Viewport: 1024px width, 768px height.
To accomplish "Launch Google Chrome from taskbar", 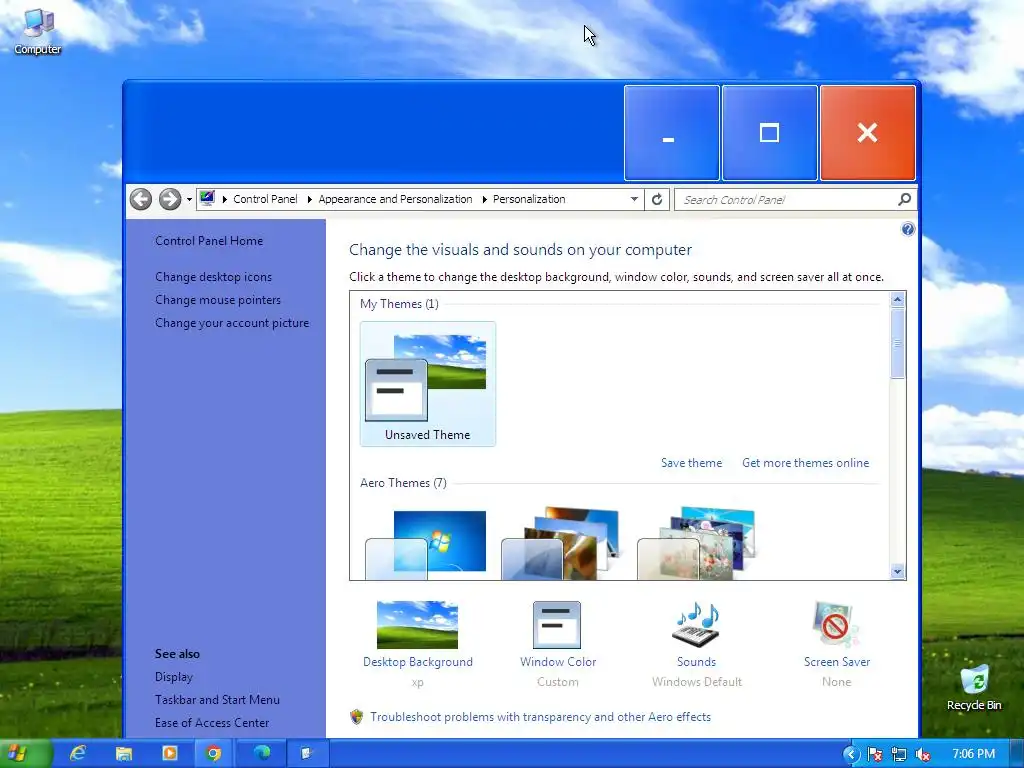I will [214, 754].
